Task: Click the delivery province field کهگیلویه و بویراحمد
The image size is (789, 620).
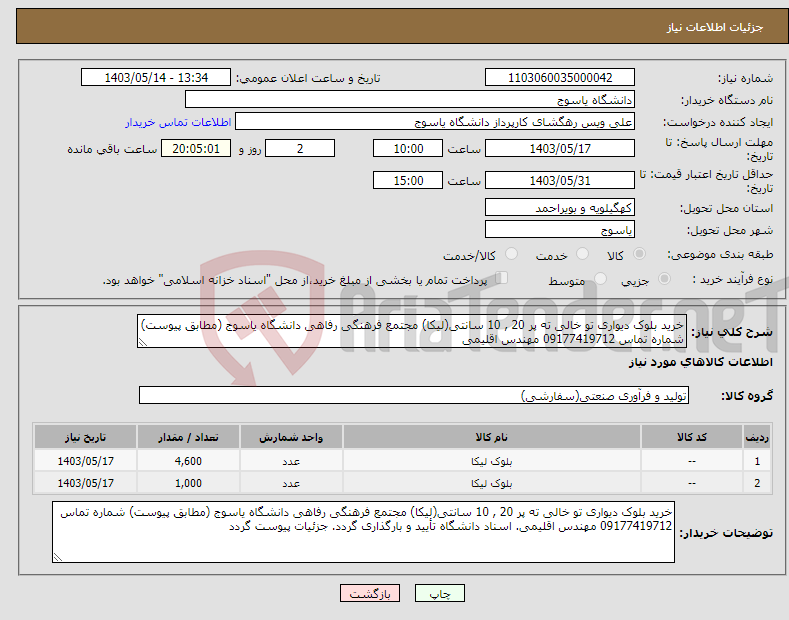Action: coord(560,207)
